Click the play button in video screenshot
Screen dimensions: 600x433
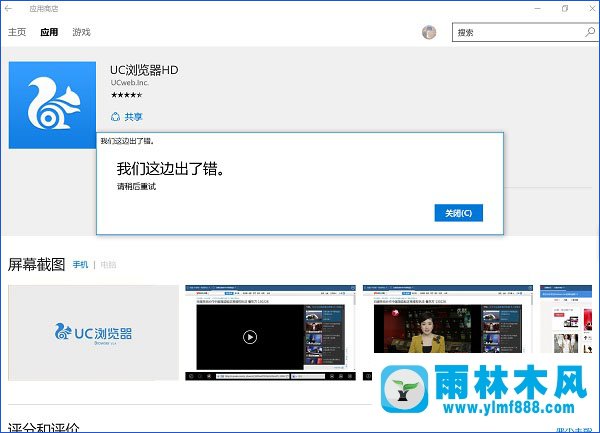tap(250, 337)
